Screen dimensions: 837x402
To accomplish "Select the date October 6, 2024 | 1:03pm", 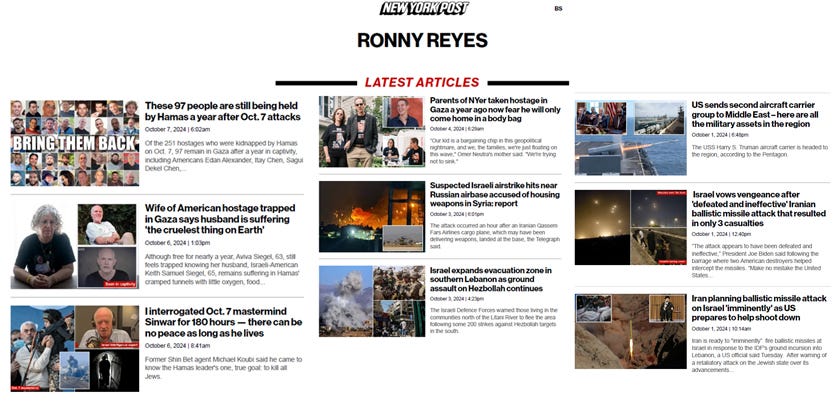I will coord(177,242).
